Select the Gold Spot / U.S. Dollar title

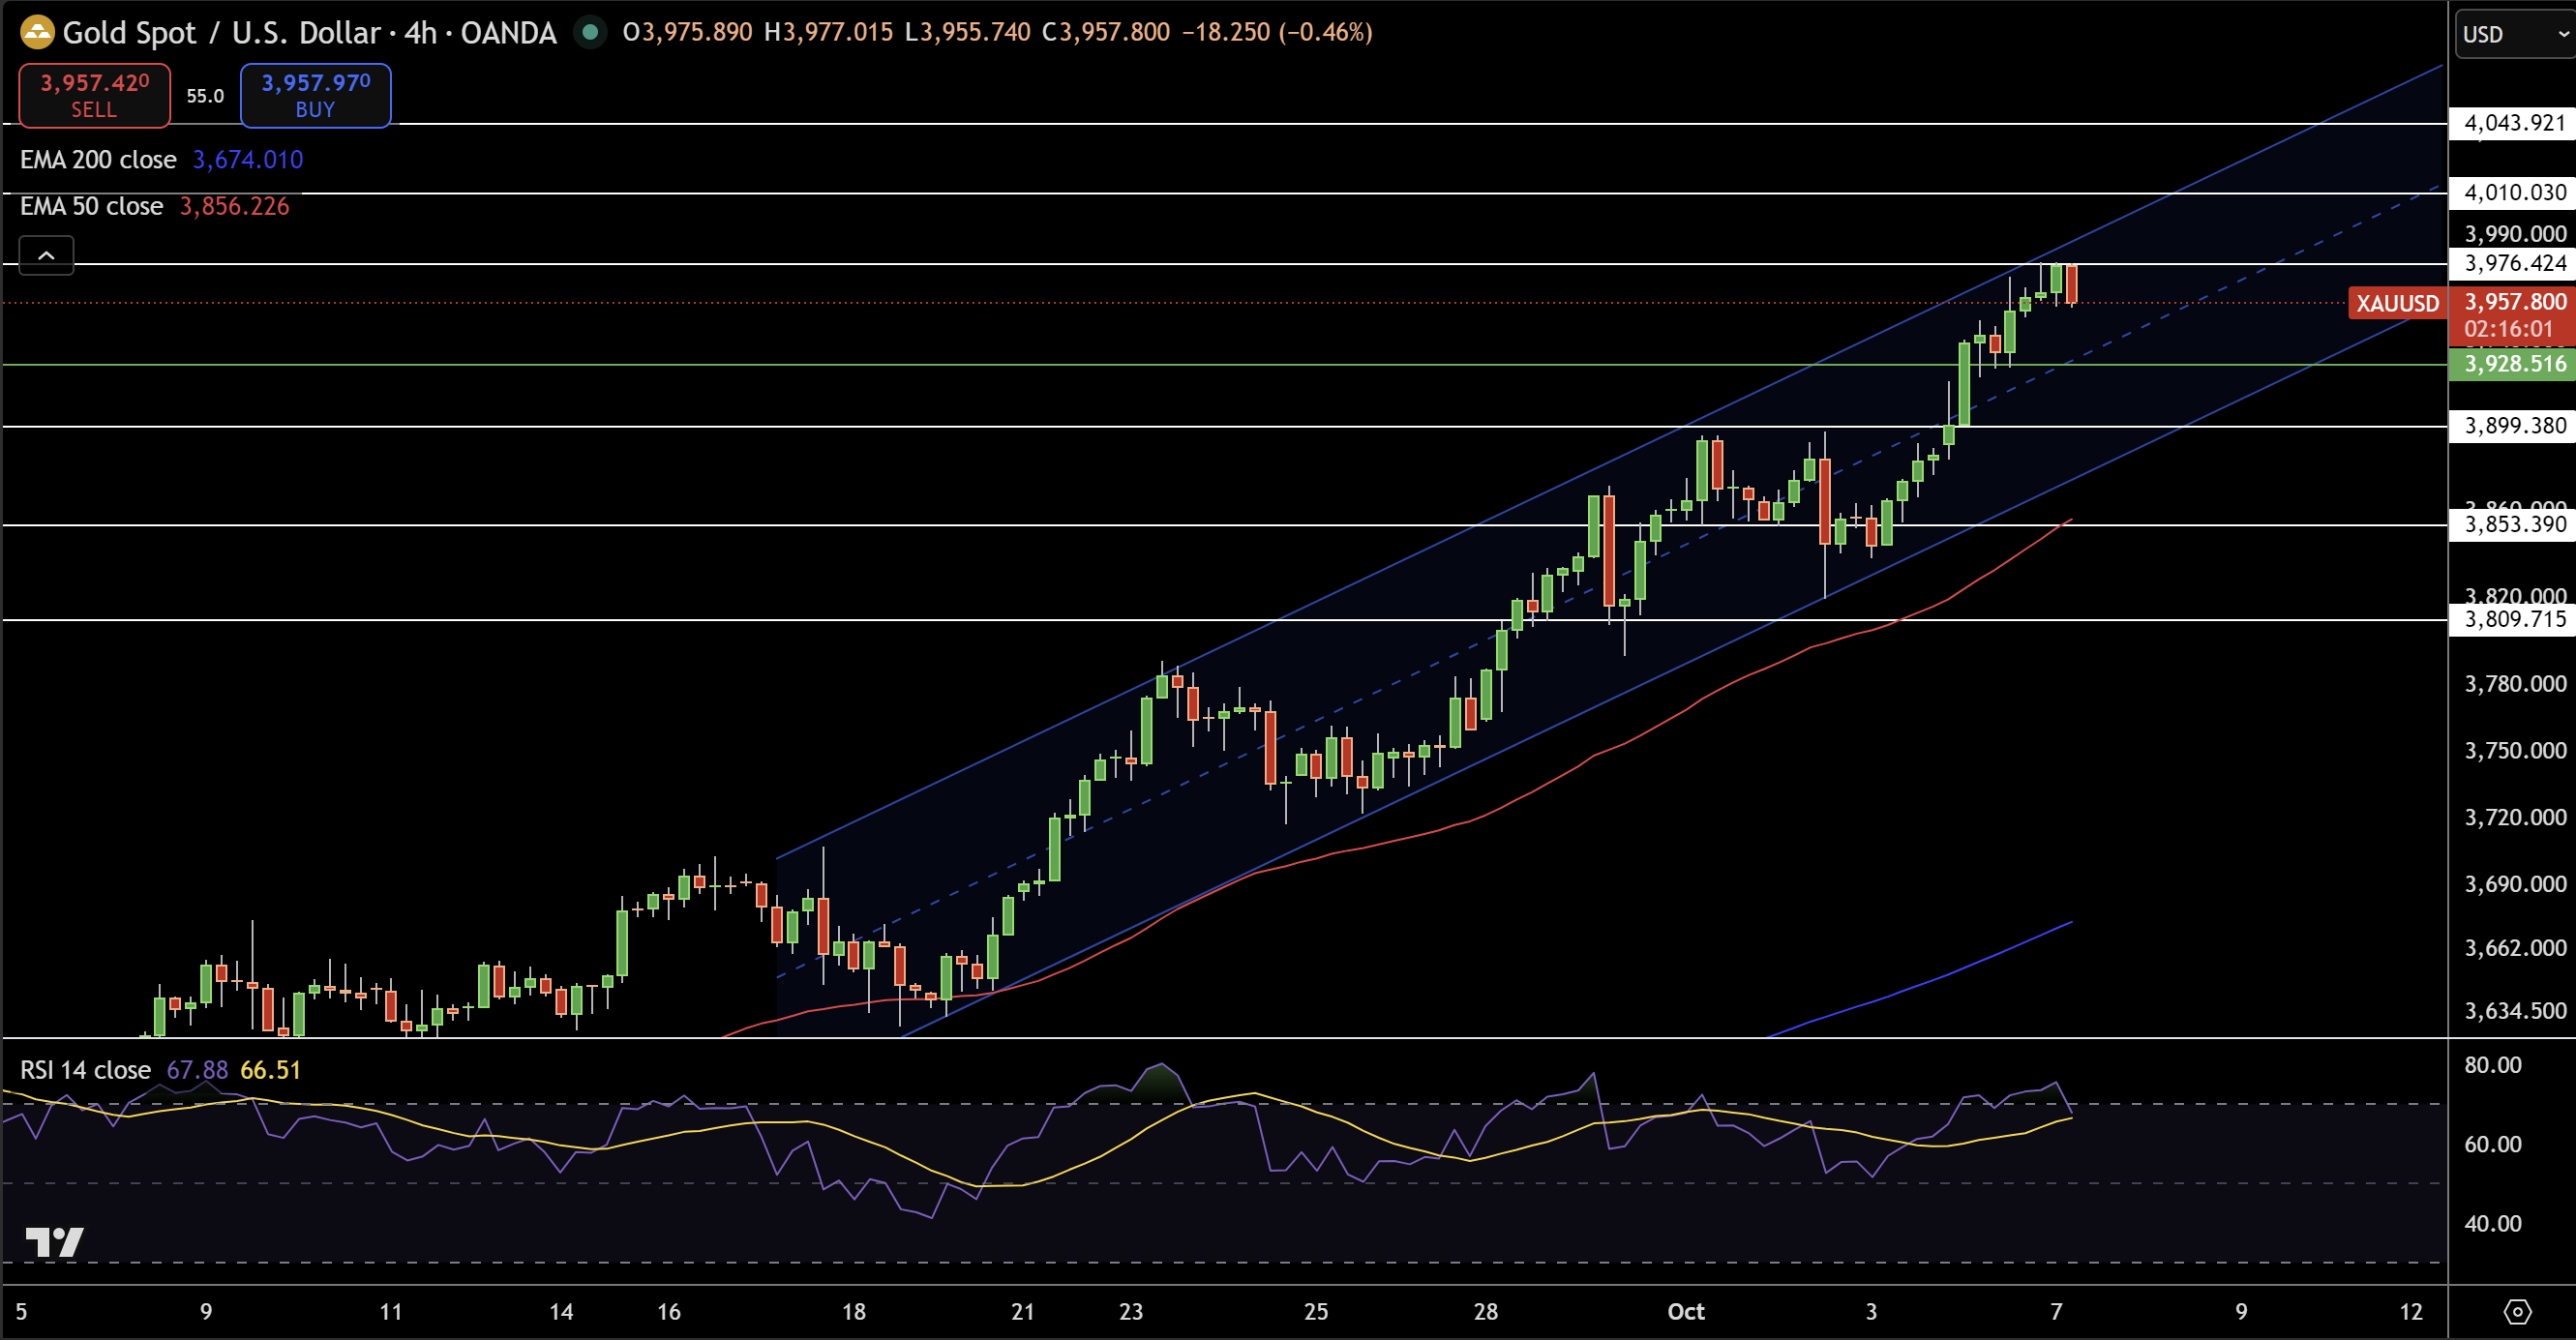point(221,32)
